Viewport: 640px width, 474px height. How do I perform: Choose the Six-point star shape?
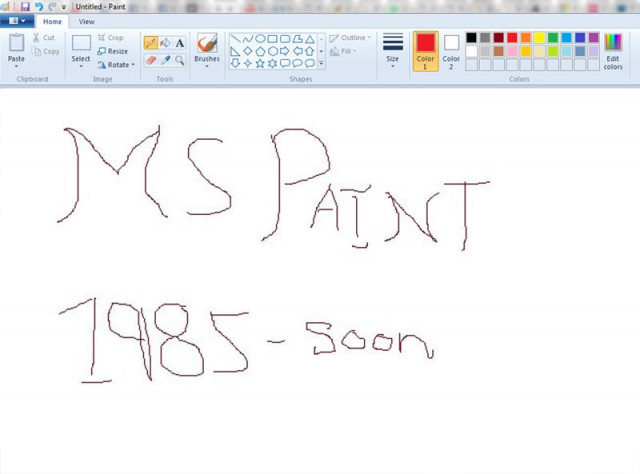pyautogui.click(x=273, y=63)
